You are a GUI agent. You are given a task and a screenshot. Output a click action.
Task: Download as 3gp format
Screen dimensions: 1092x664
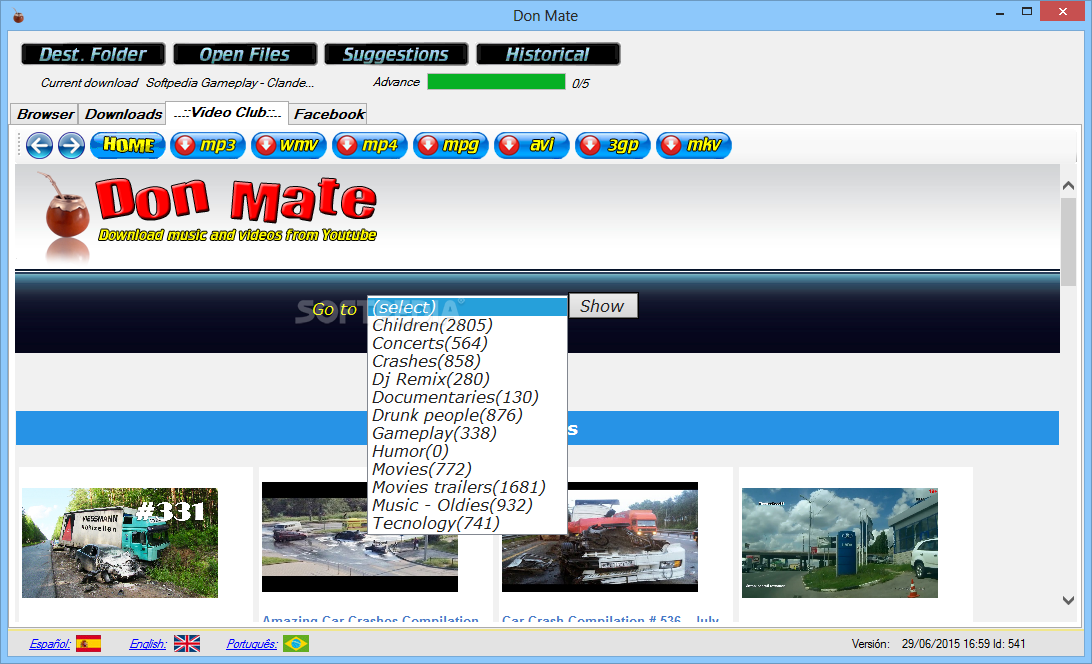(x=613, y=145)
